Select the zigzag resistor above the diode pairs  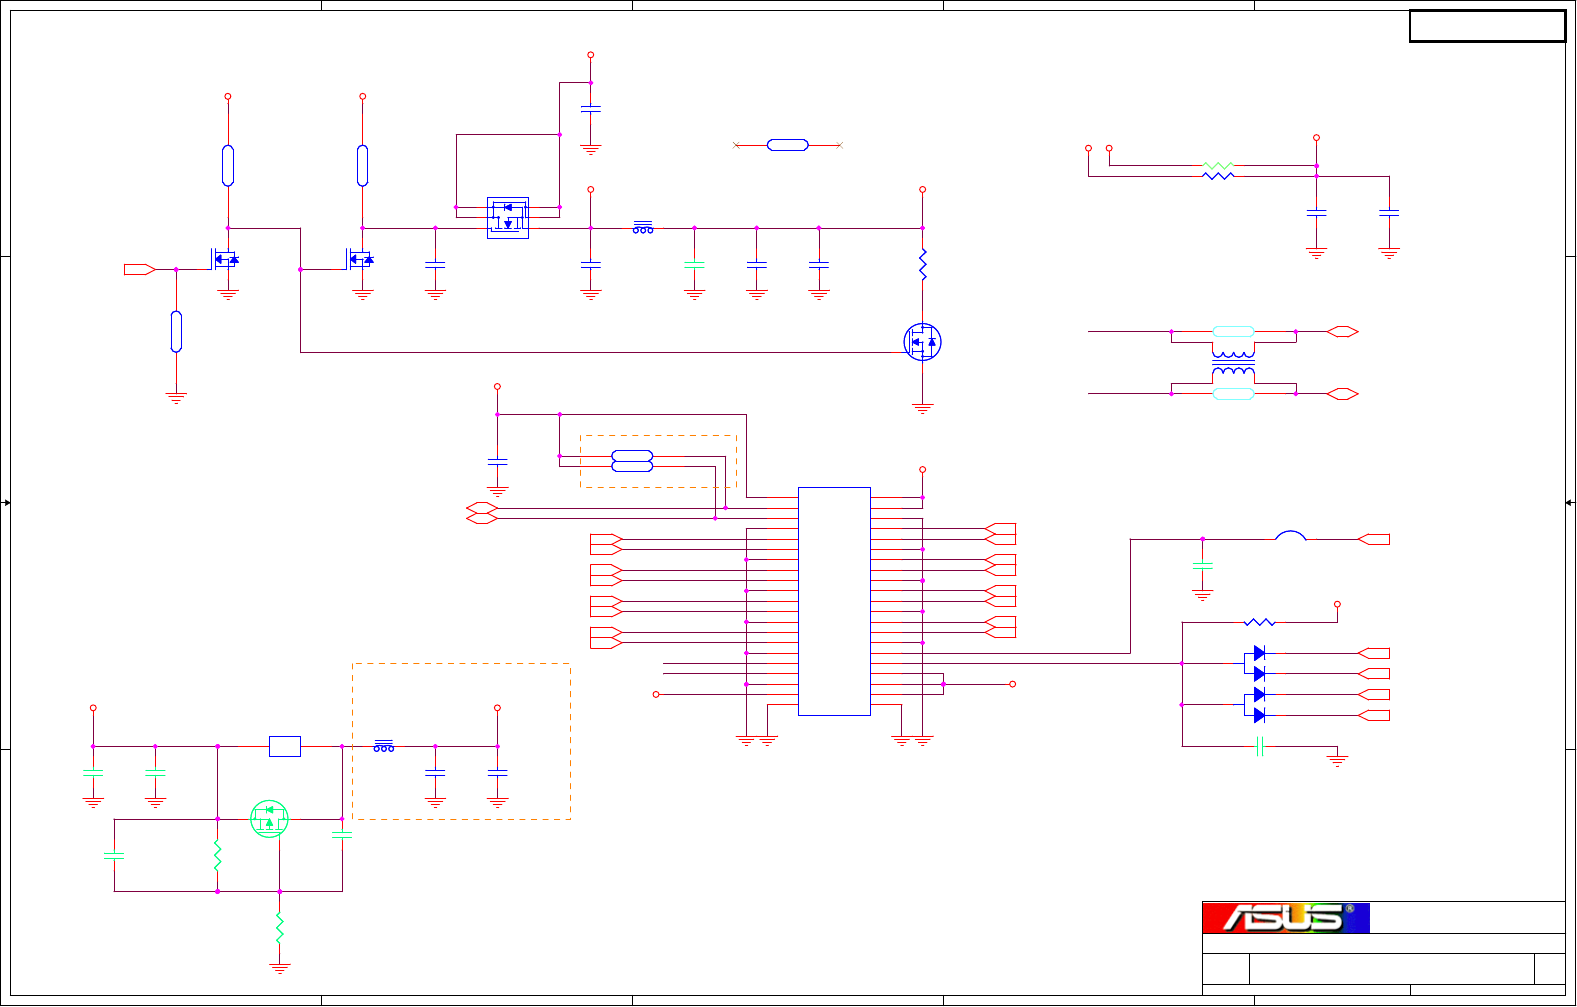click(1259, 622)
